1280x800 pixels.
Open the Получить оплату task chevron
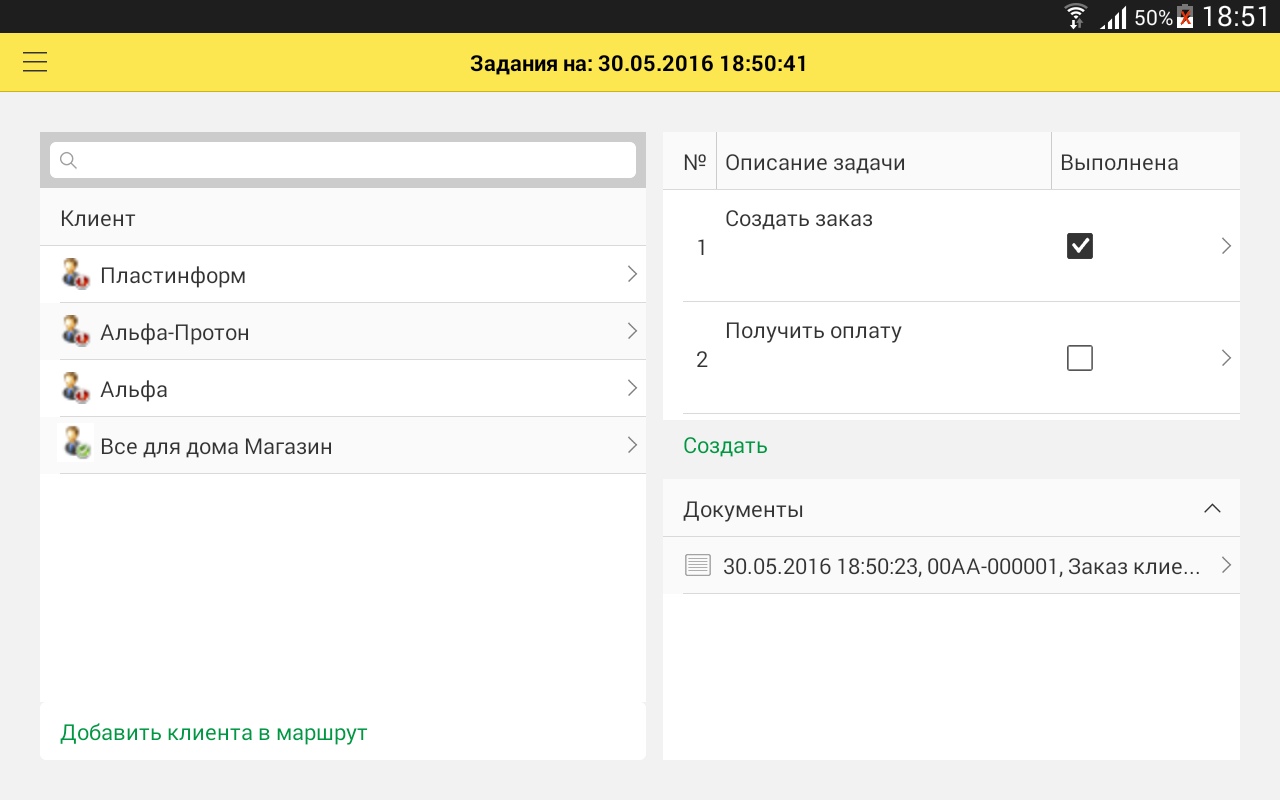(1226, 358)
